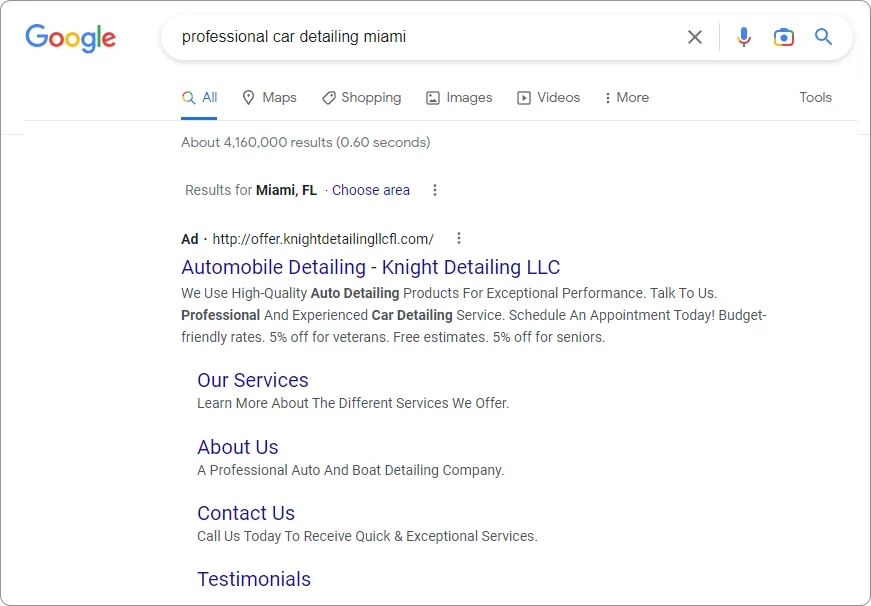The height and width of the screenshot is (606, 871).
Task: Start voice search with the microphone icon
Action: click(744, 37)
